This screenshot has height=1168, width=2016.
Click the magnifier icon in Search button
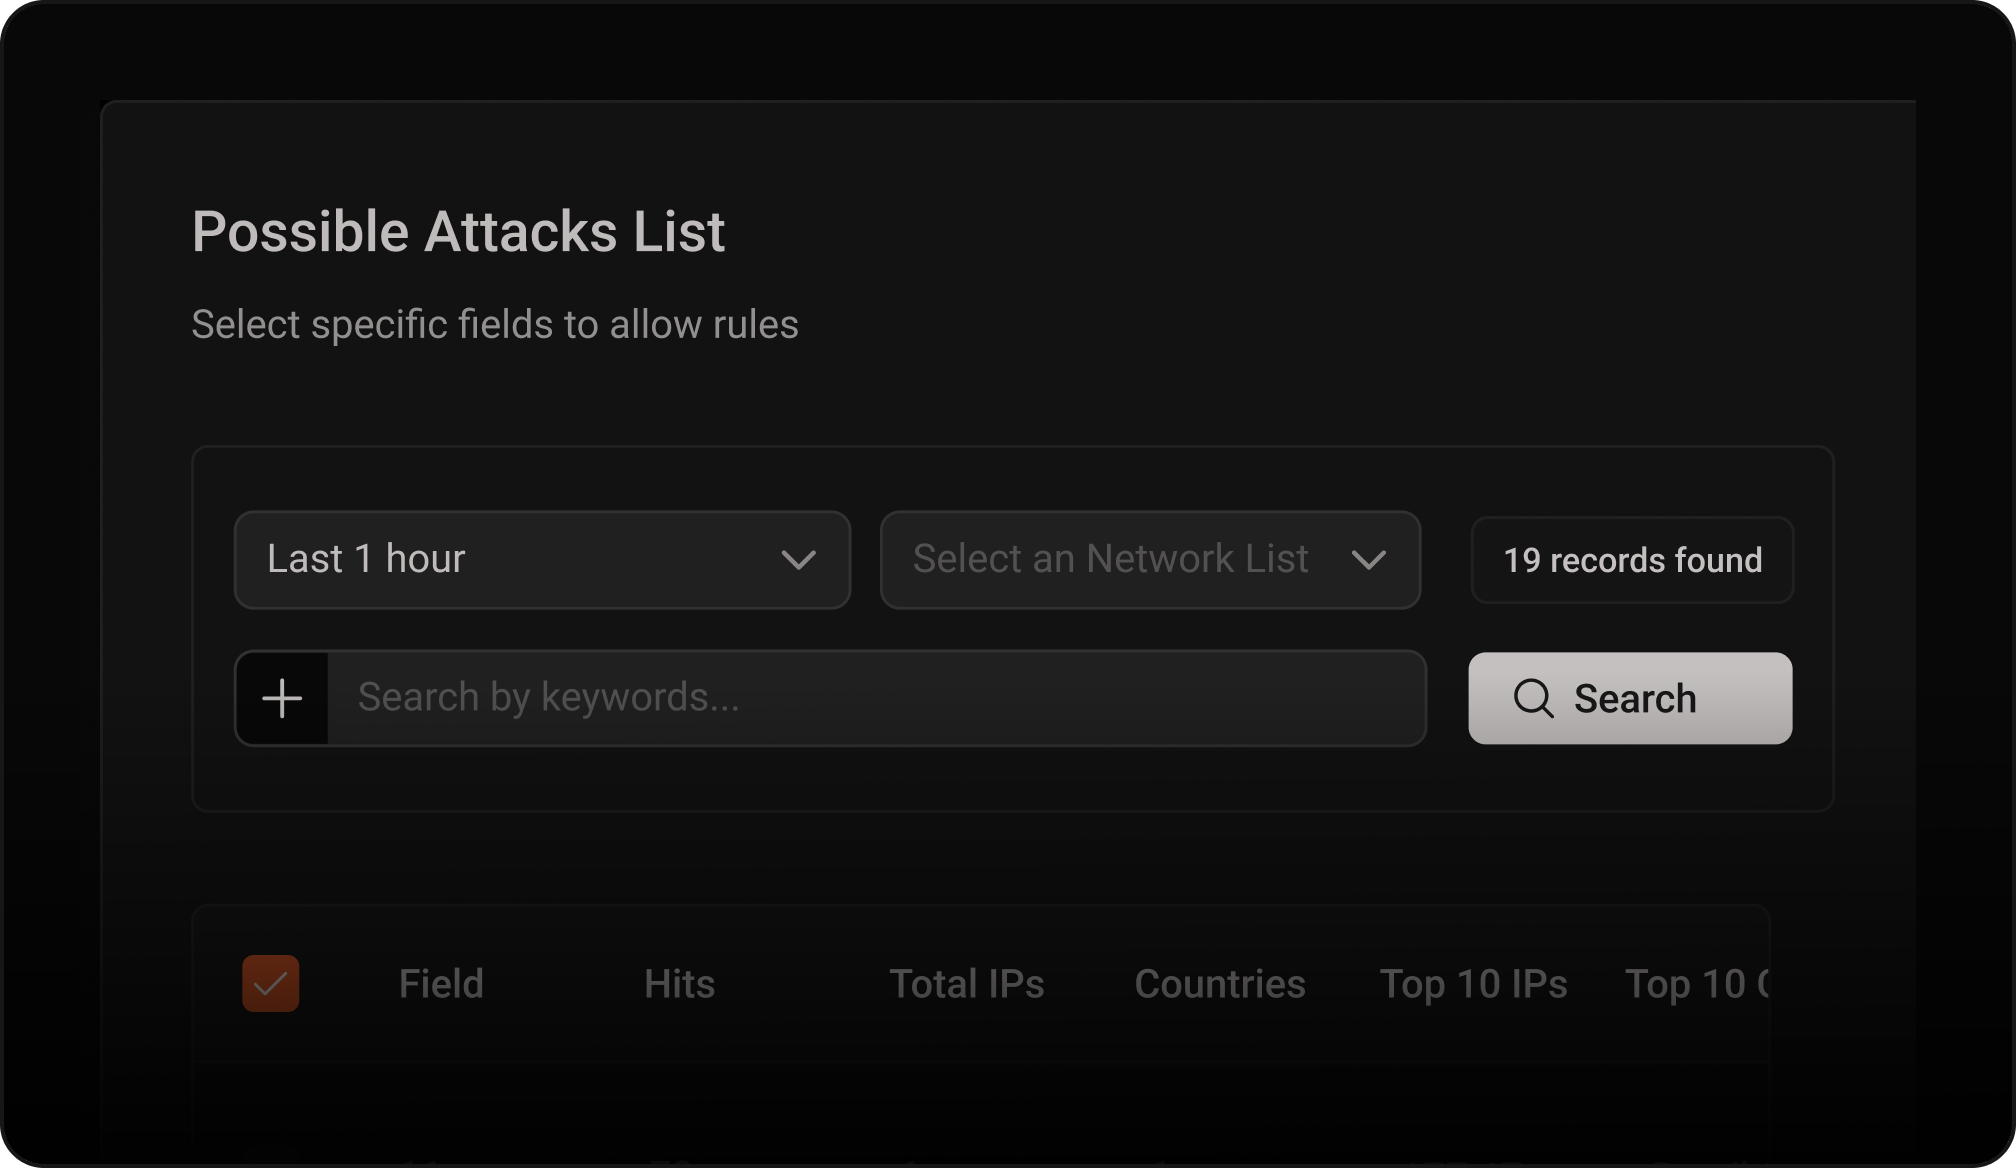1533,698
